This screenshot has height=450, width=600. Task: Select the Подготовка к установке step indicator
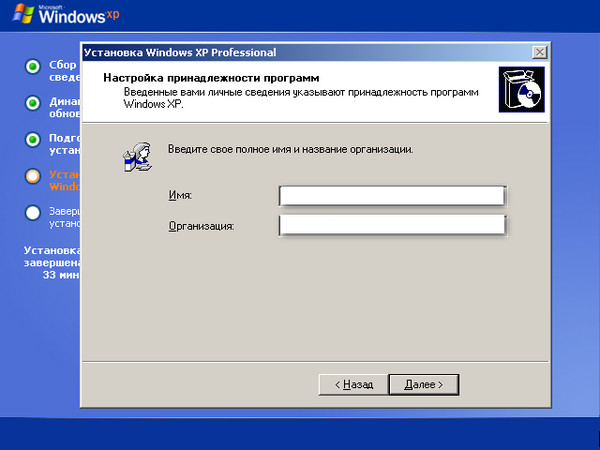click(33, 140)
